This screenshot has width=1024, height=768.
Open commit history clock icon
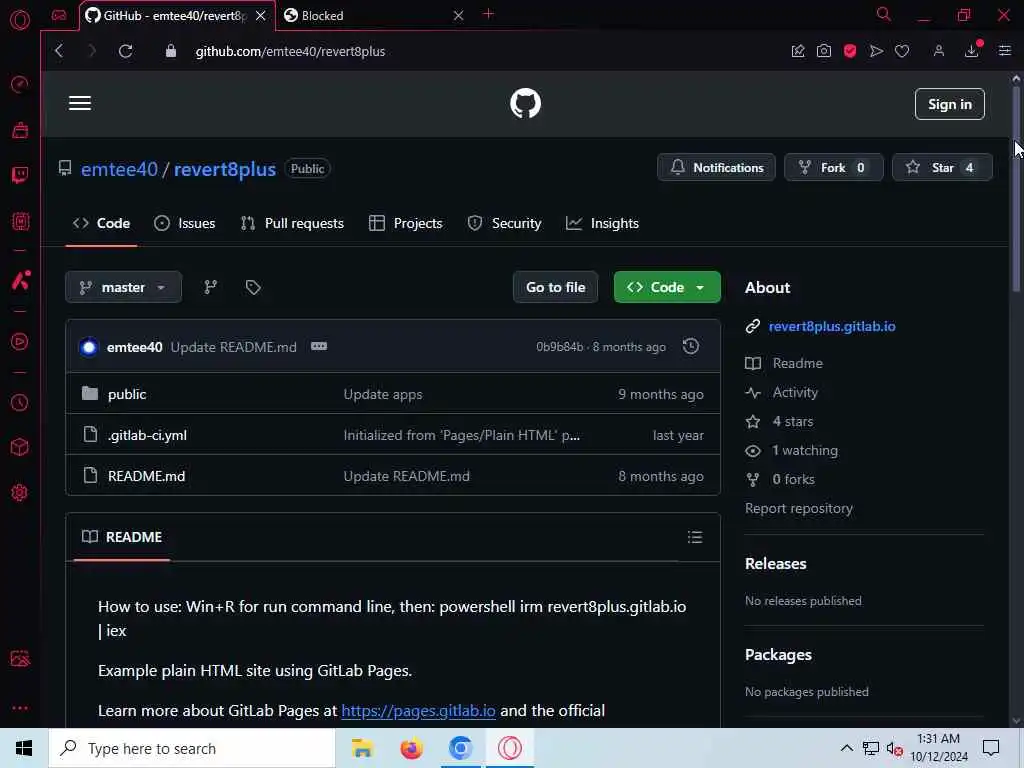(x=691, y=346)
